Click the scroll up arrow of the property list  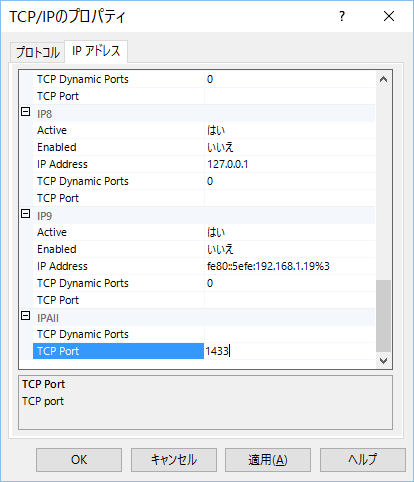click(384, 79)
